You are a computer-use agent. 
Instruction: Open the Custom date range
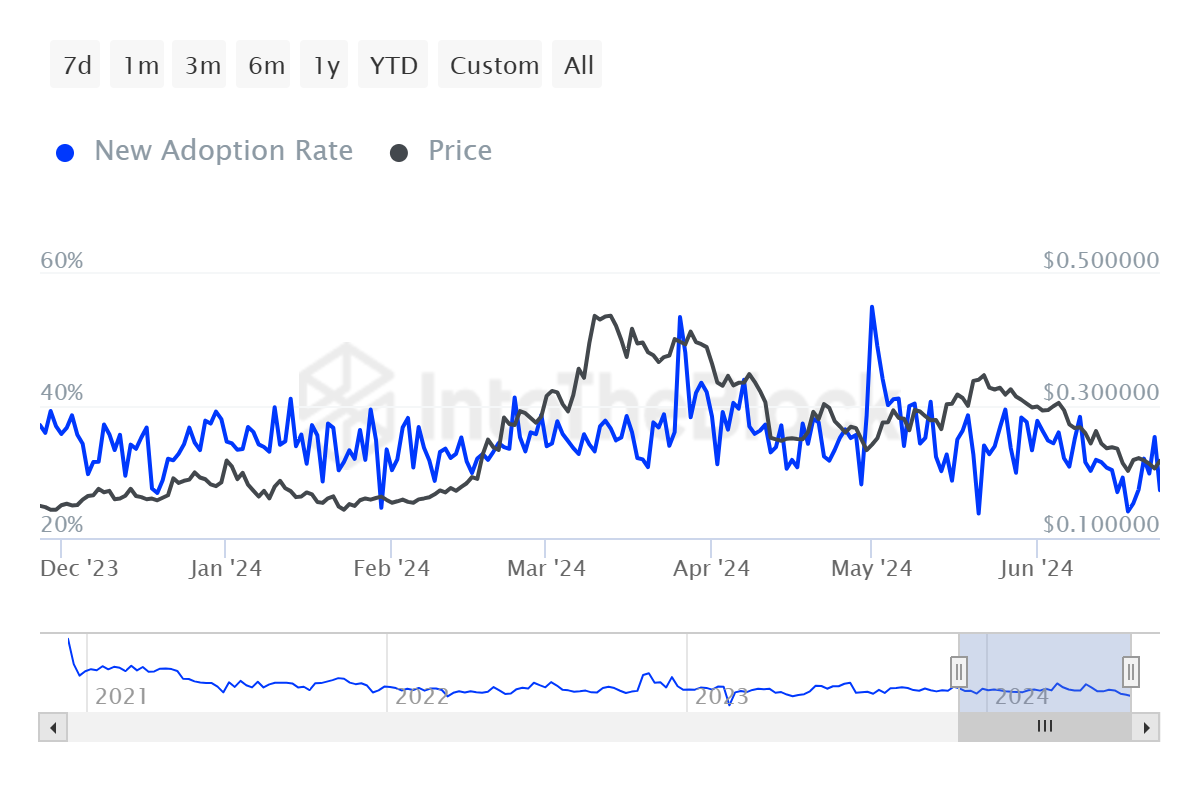pyautogui.click(x=494, y=65)
